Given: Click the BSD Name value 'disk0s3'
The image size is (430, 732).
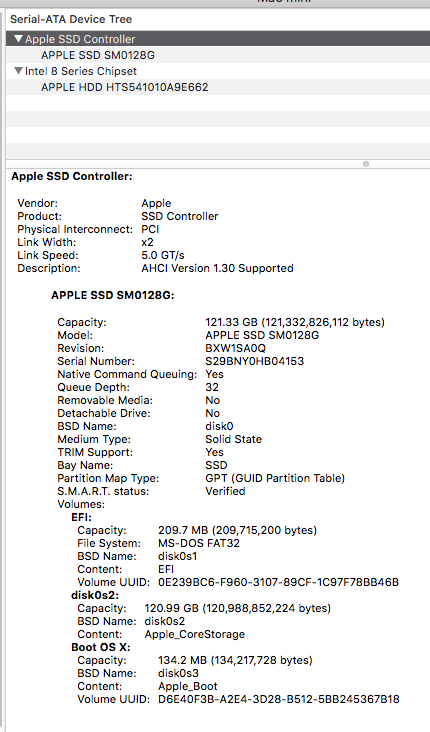Looking at the screenshot, I should click(x=178, y=674).
